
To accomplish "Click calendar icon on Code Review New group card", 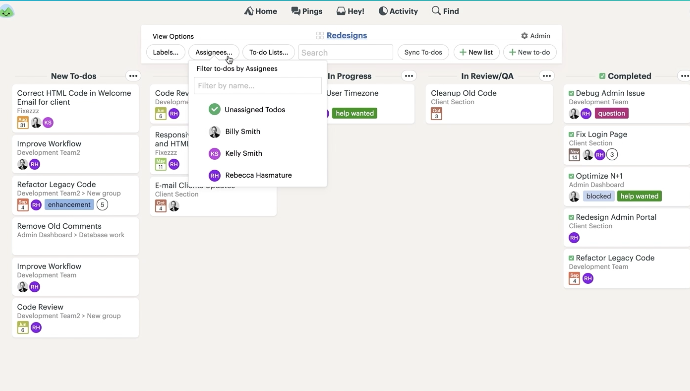I will (23, 328).
